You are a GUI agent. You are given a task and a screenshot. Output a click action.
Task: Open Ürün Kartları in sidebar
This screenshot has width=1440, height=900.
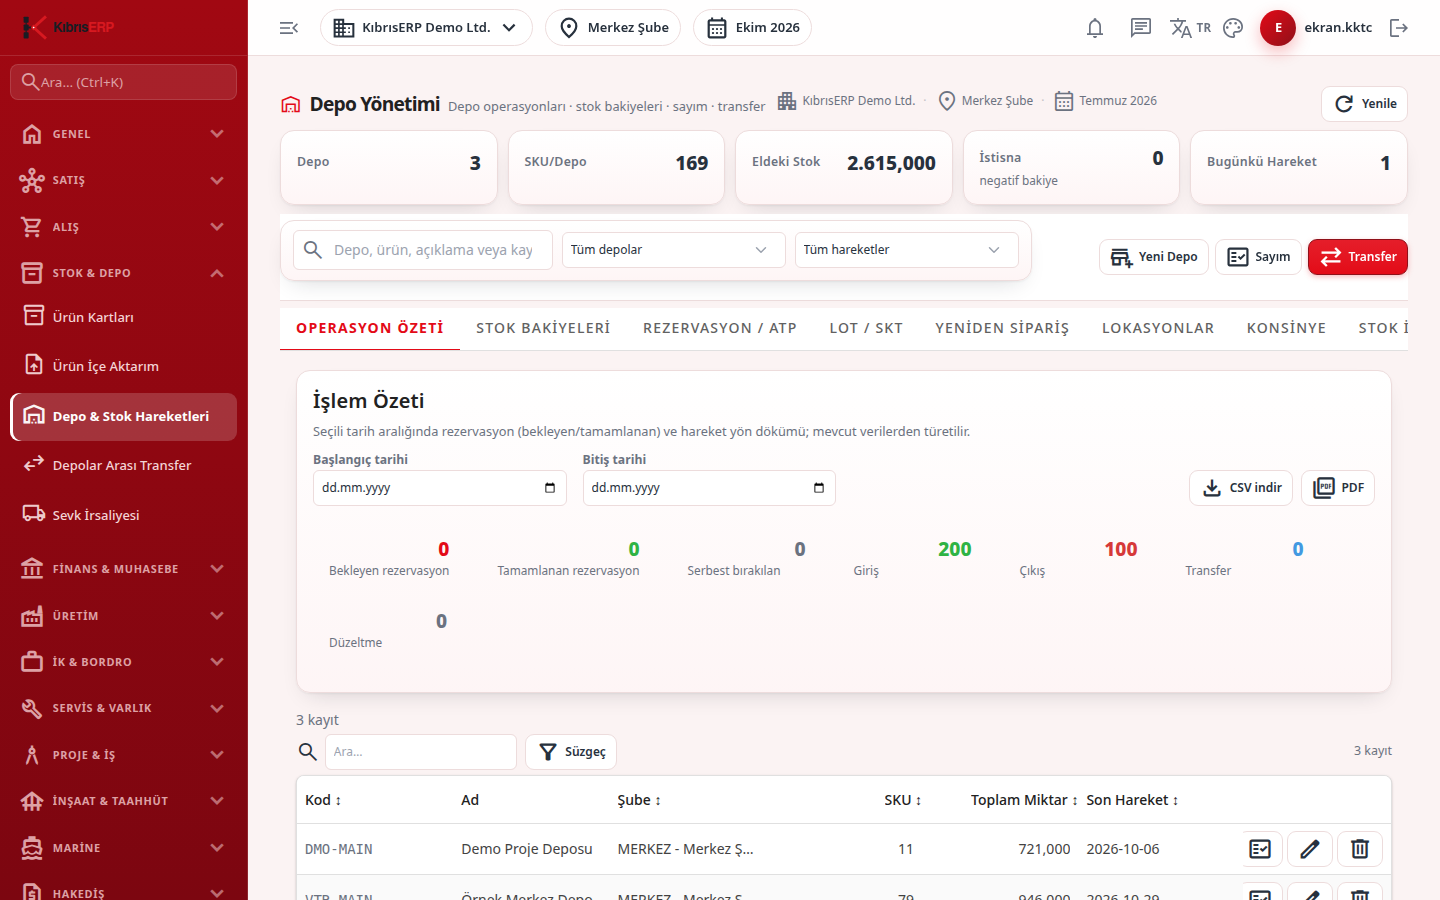pyautogui.click(x=124, y=317)
